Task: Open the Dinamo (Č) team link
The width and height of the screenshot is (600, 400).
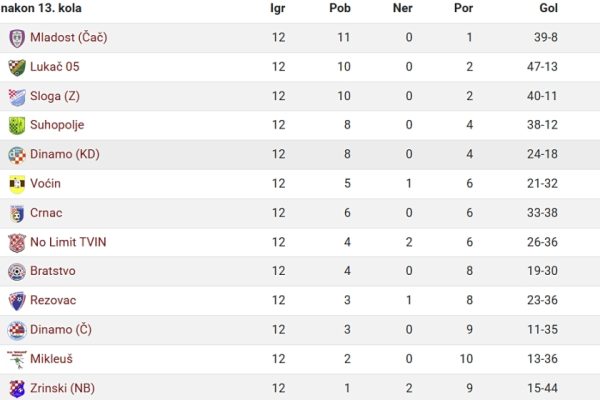Action: pyautogui.click(x=61, y=330)
